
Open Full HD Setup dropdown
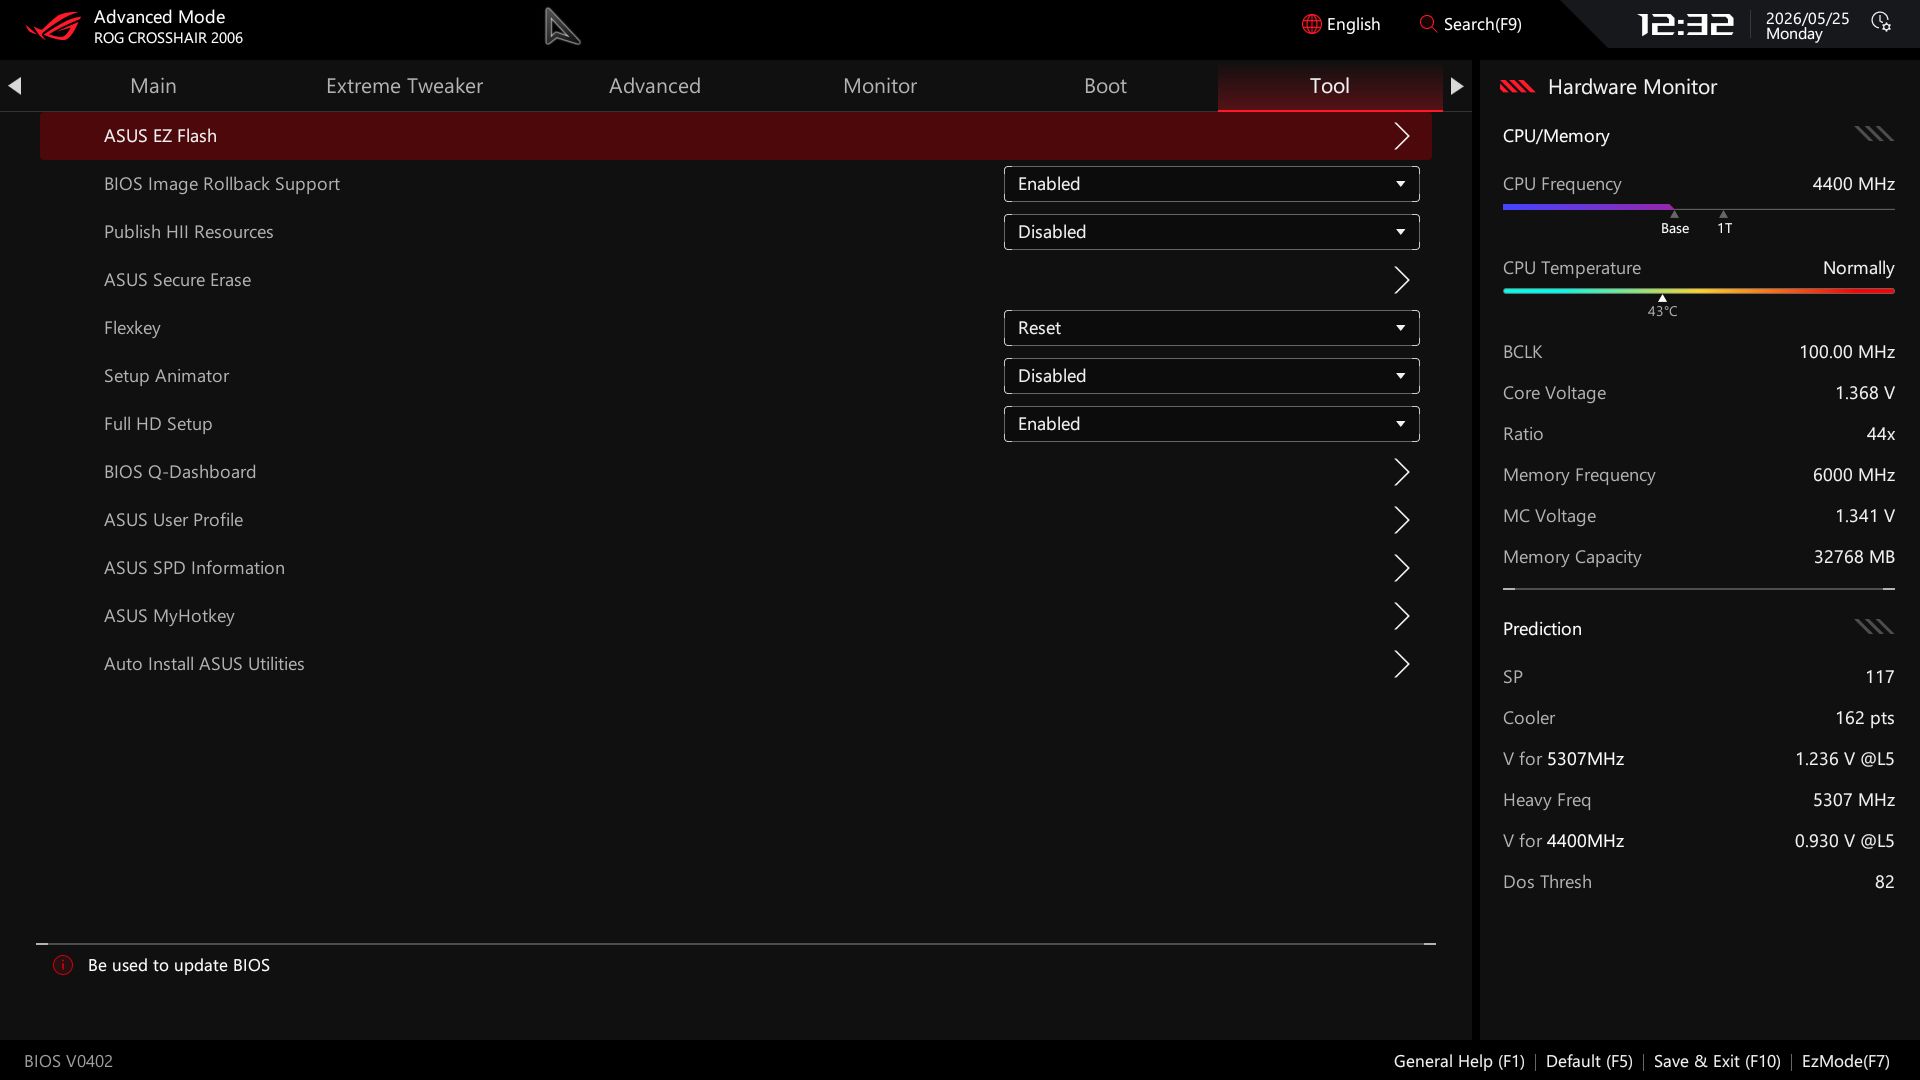[x=1211, y=424]
